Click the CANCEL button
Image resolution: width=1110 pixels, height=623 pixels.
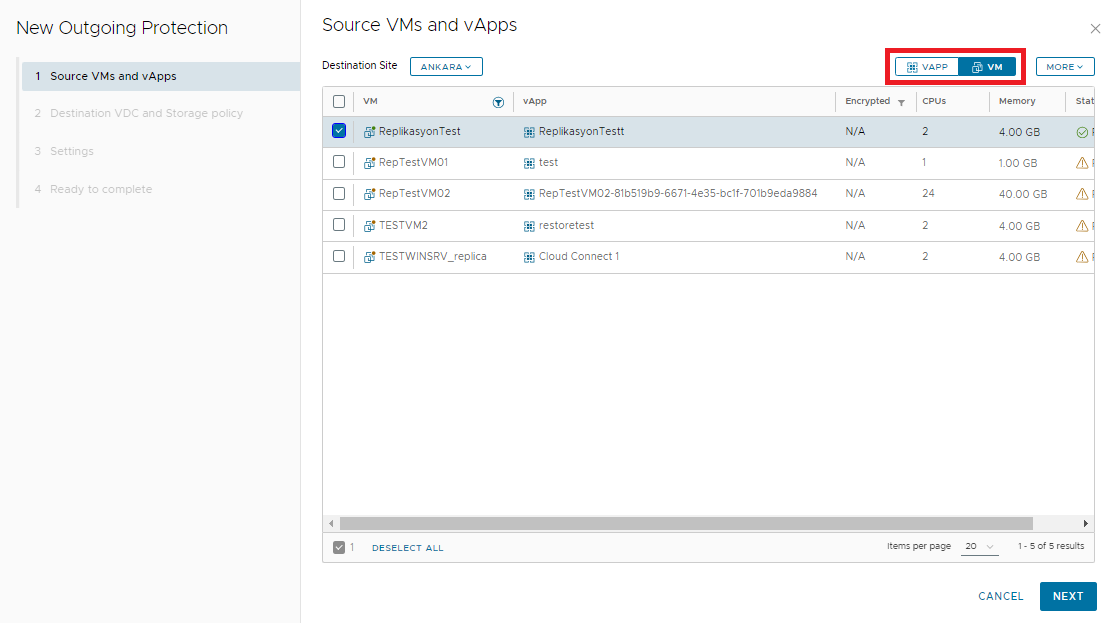click(x=1000, y=596)
